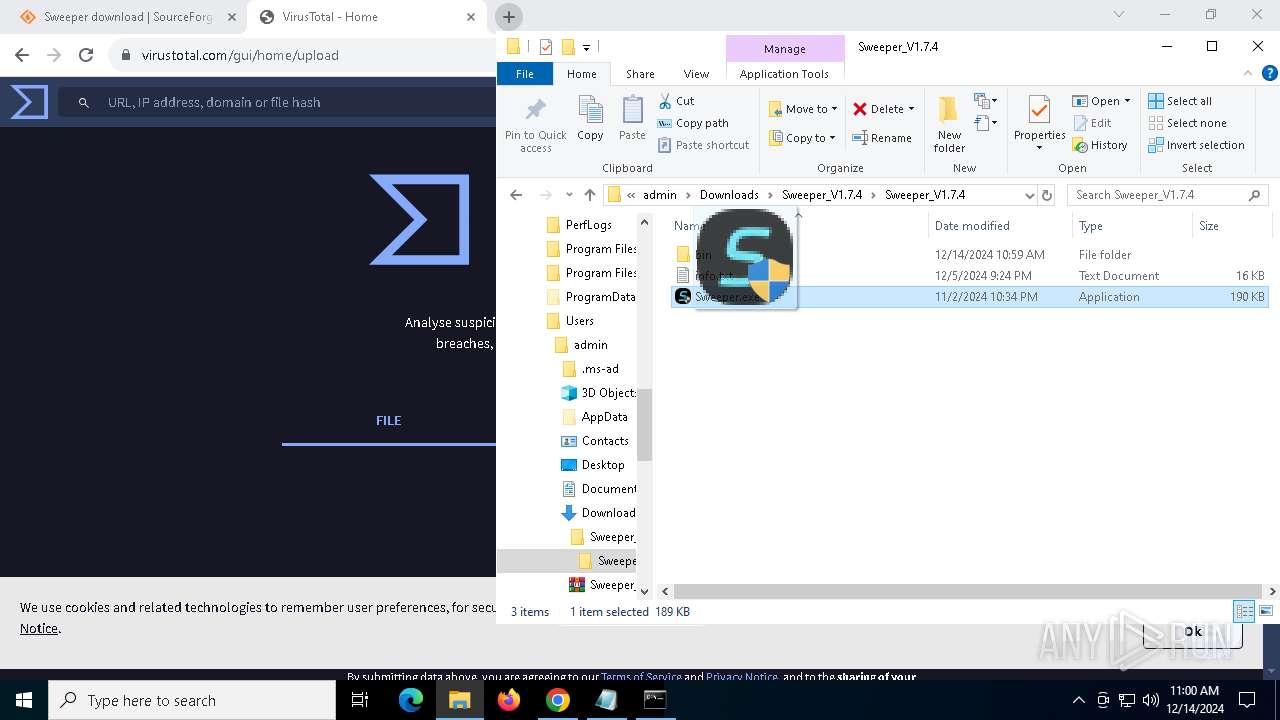Switch to Details view icon in status bar
The height and width of the screenshot is (720, 1280).
[1245, 611]
